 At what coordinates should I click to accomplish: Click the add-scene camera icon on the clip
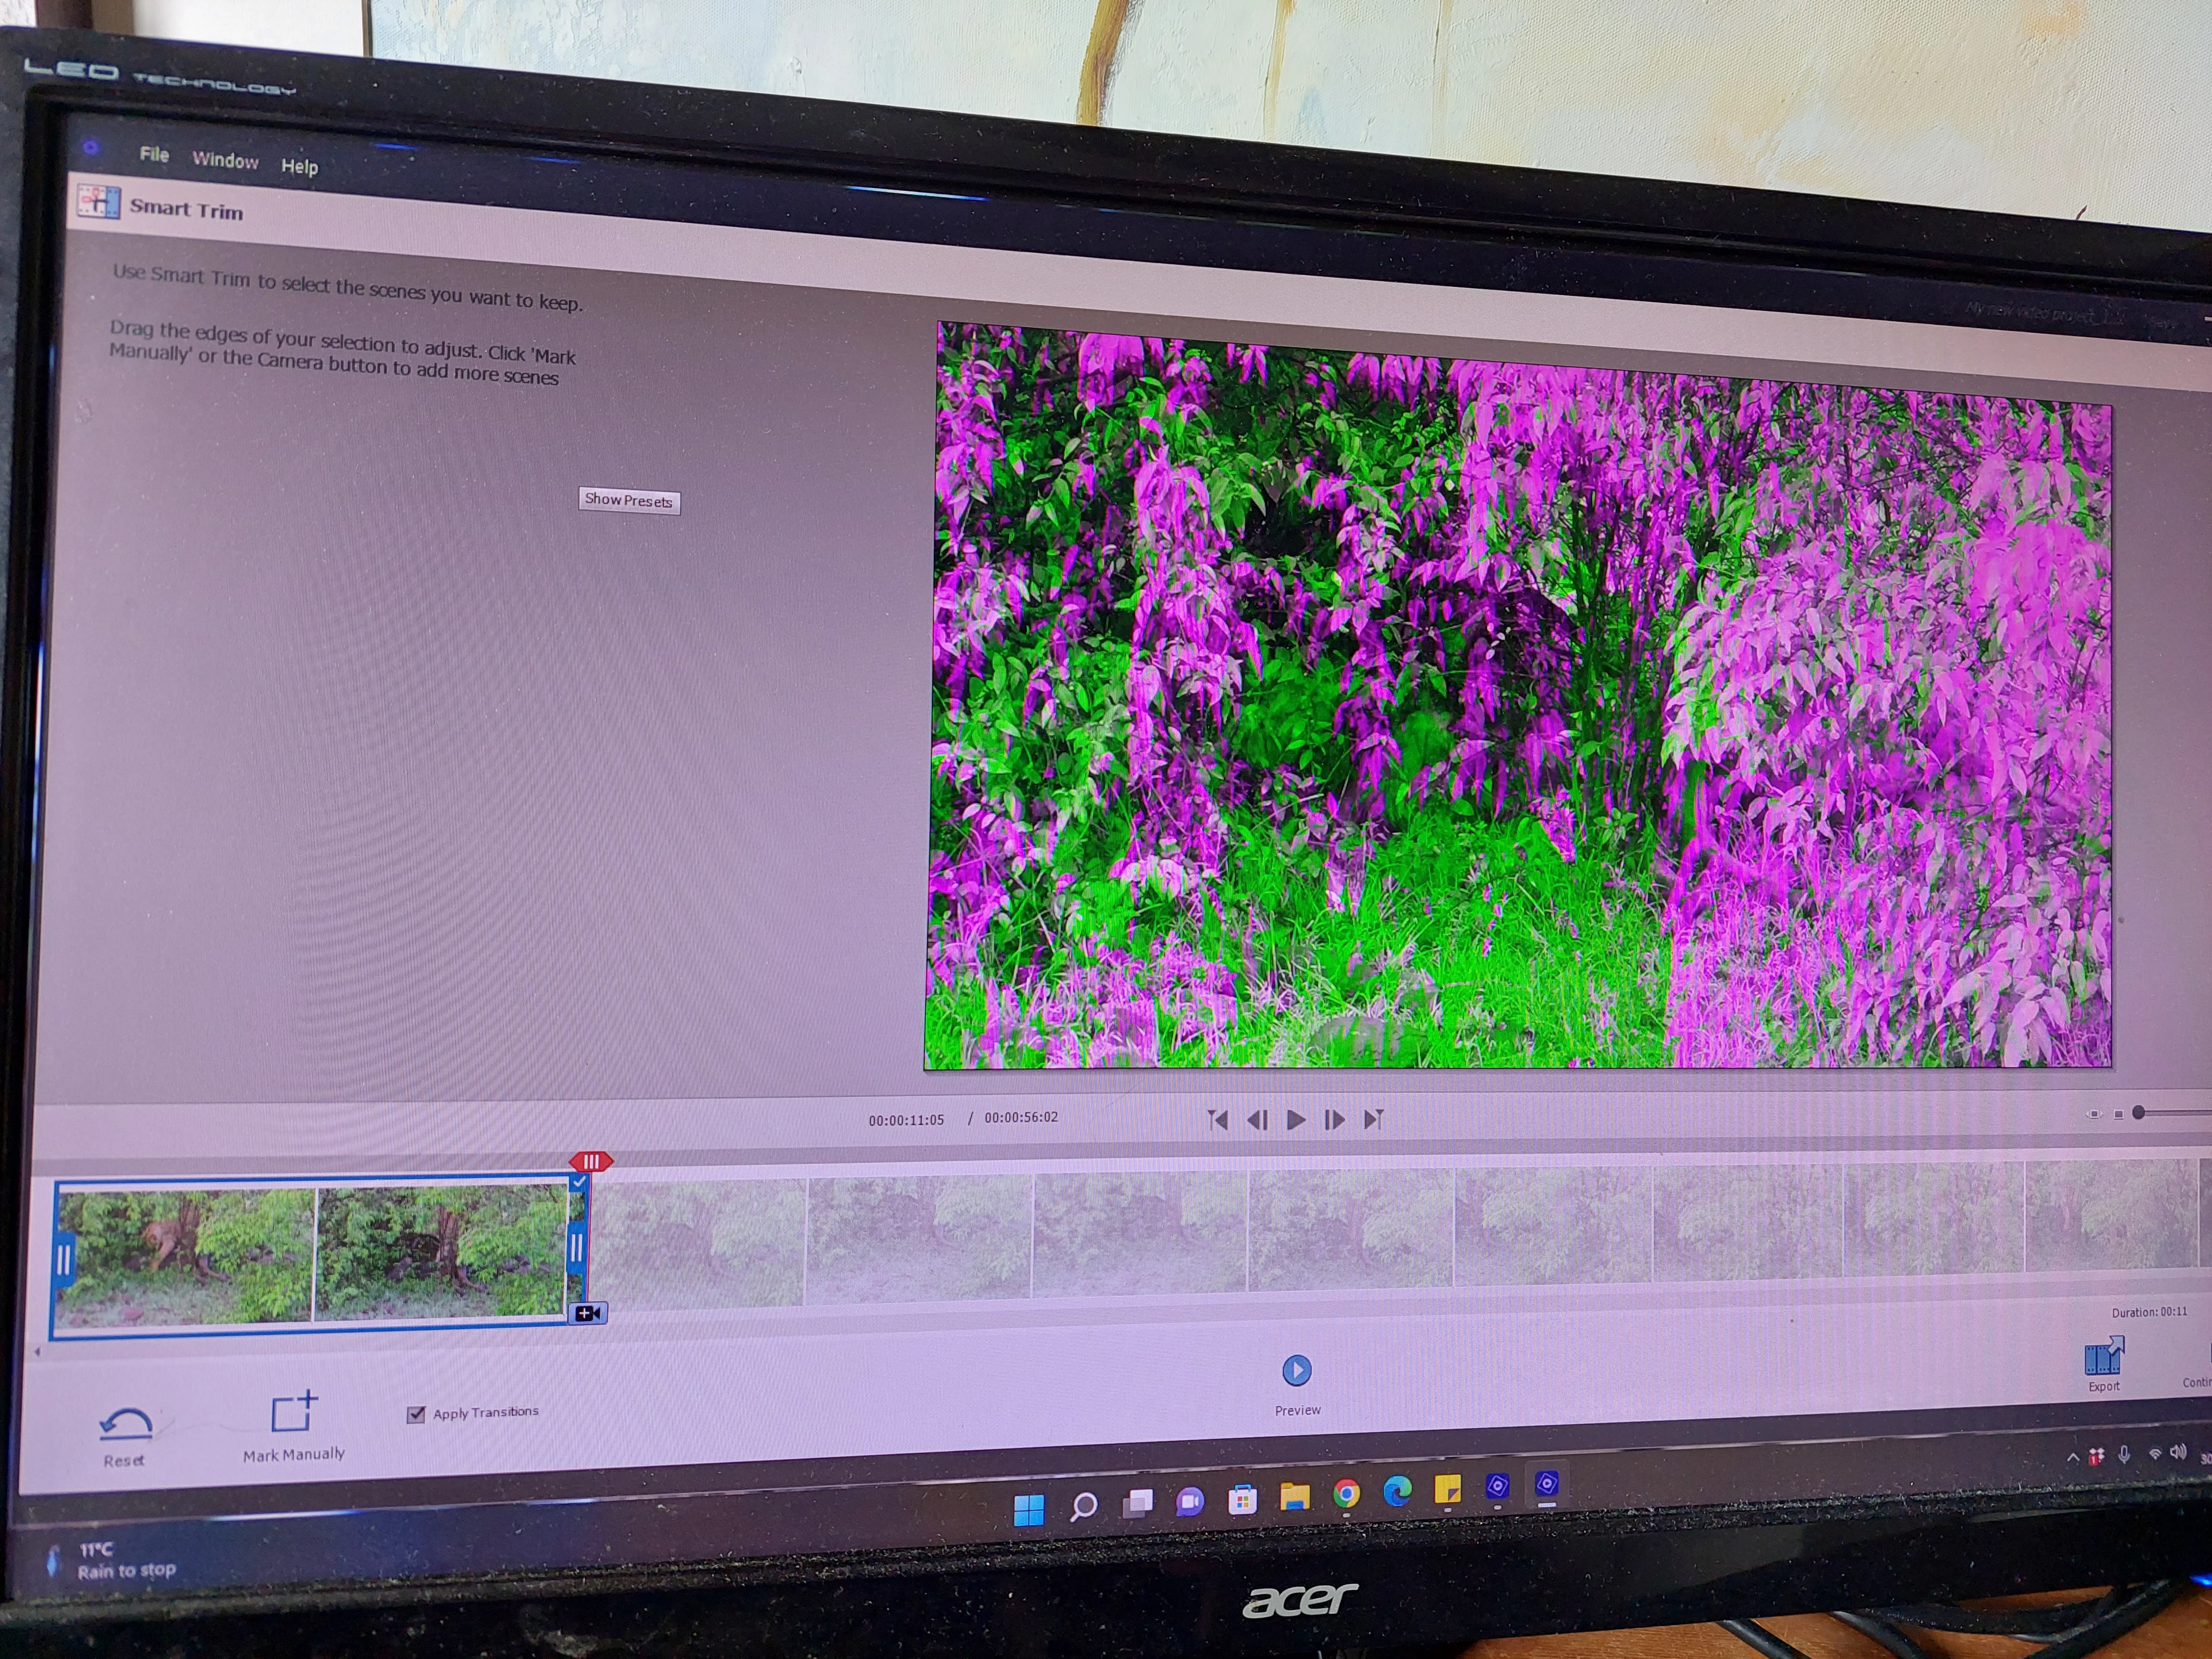(589, 1313)
